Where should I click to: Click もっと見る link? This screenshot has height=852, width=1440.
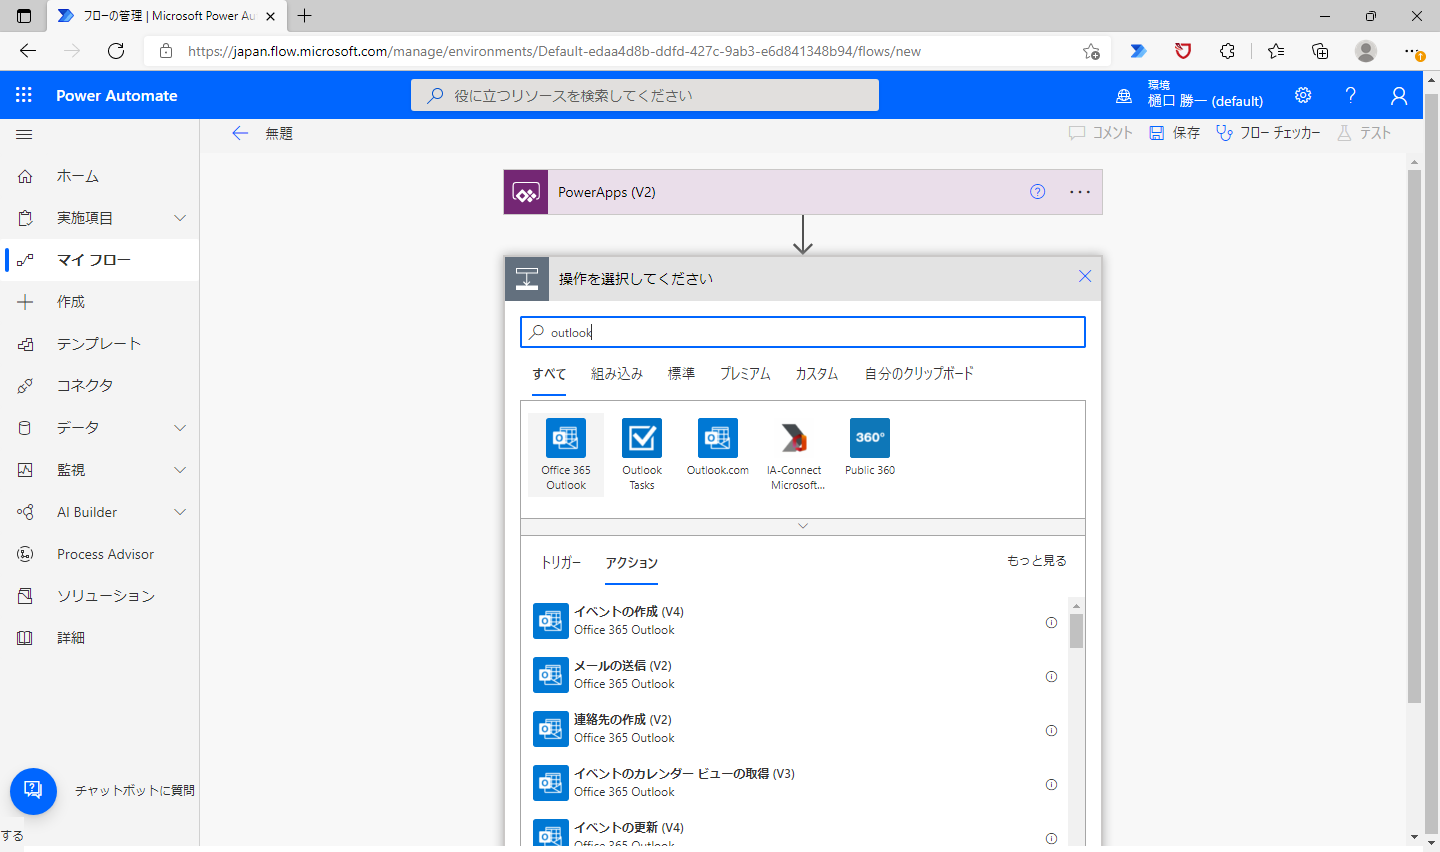tap(1037, 561)
